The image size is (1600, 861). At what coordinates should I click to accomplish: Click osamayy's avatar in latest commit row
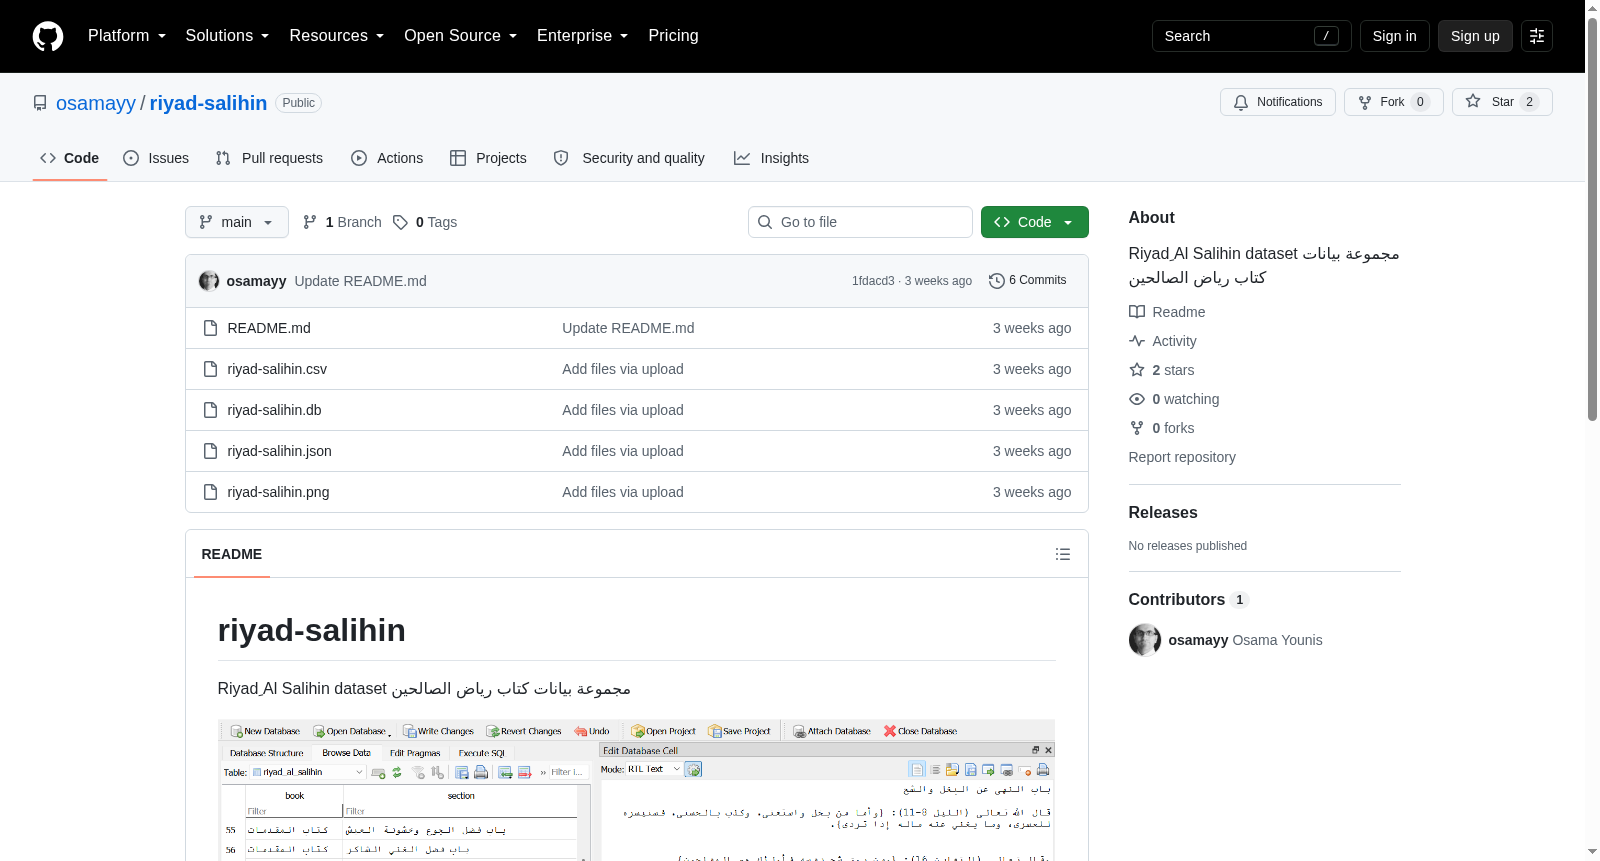(x=209, y=281)
